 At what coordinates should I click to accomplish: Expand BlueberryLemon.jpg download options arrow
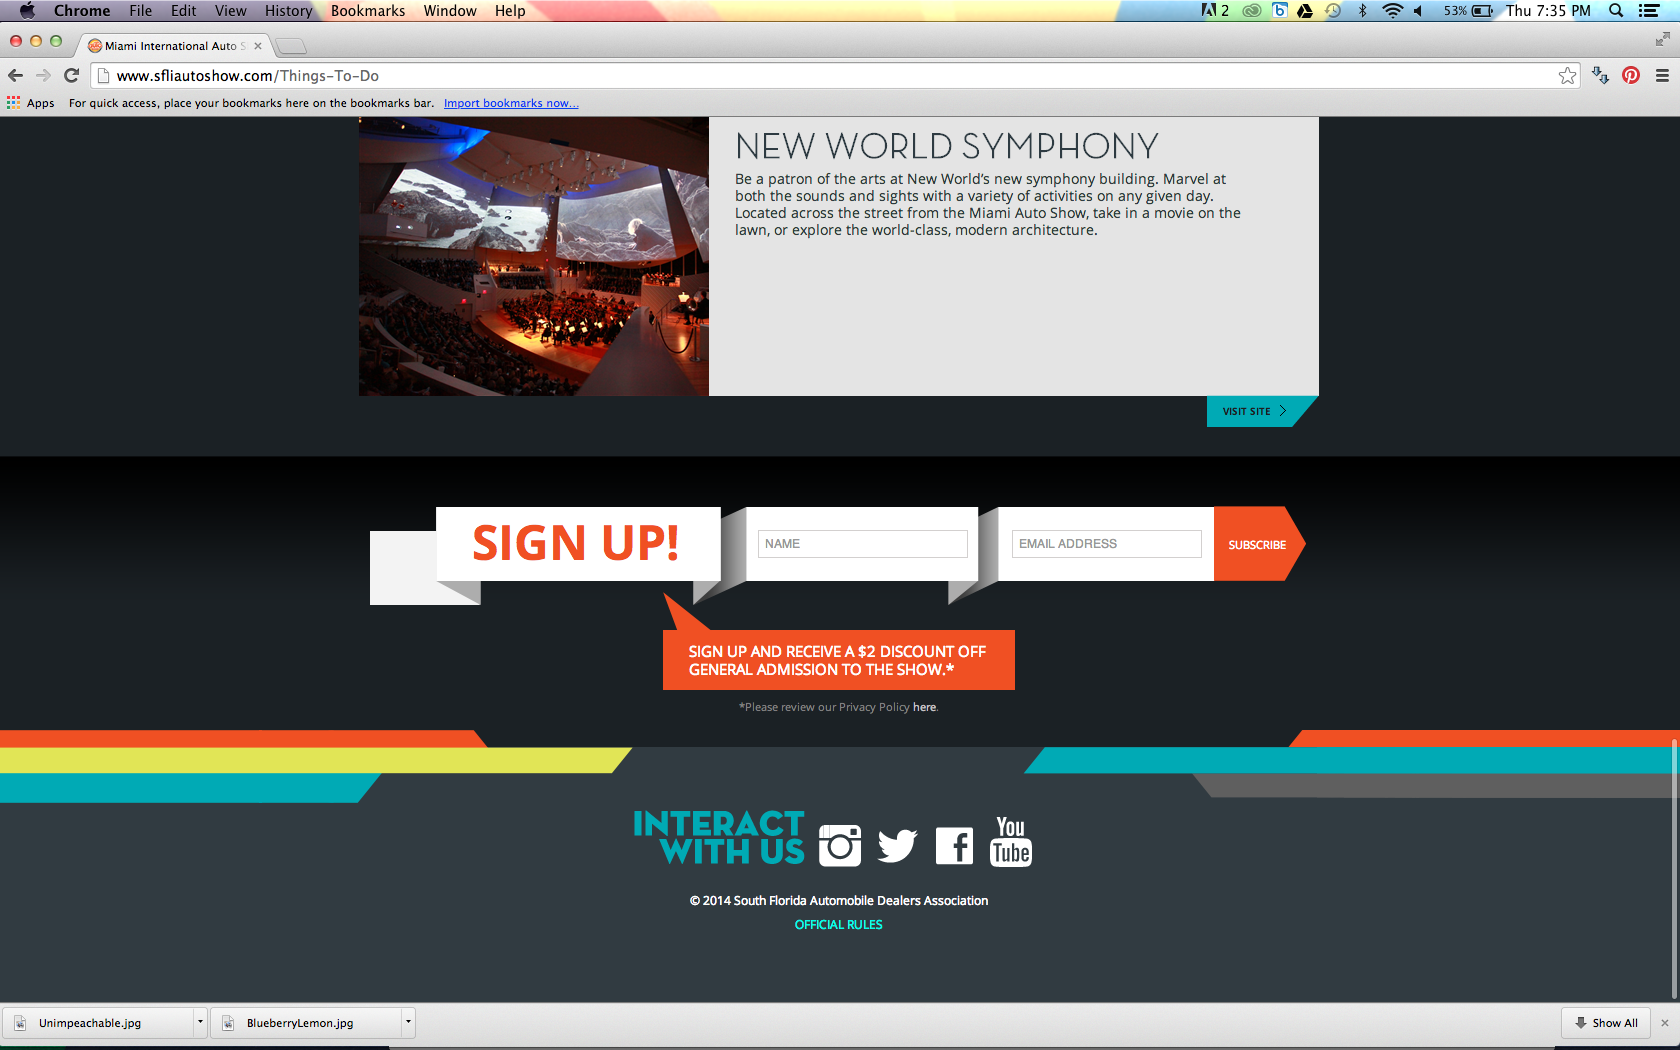point(407,1022)
